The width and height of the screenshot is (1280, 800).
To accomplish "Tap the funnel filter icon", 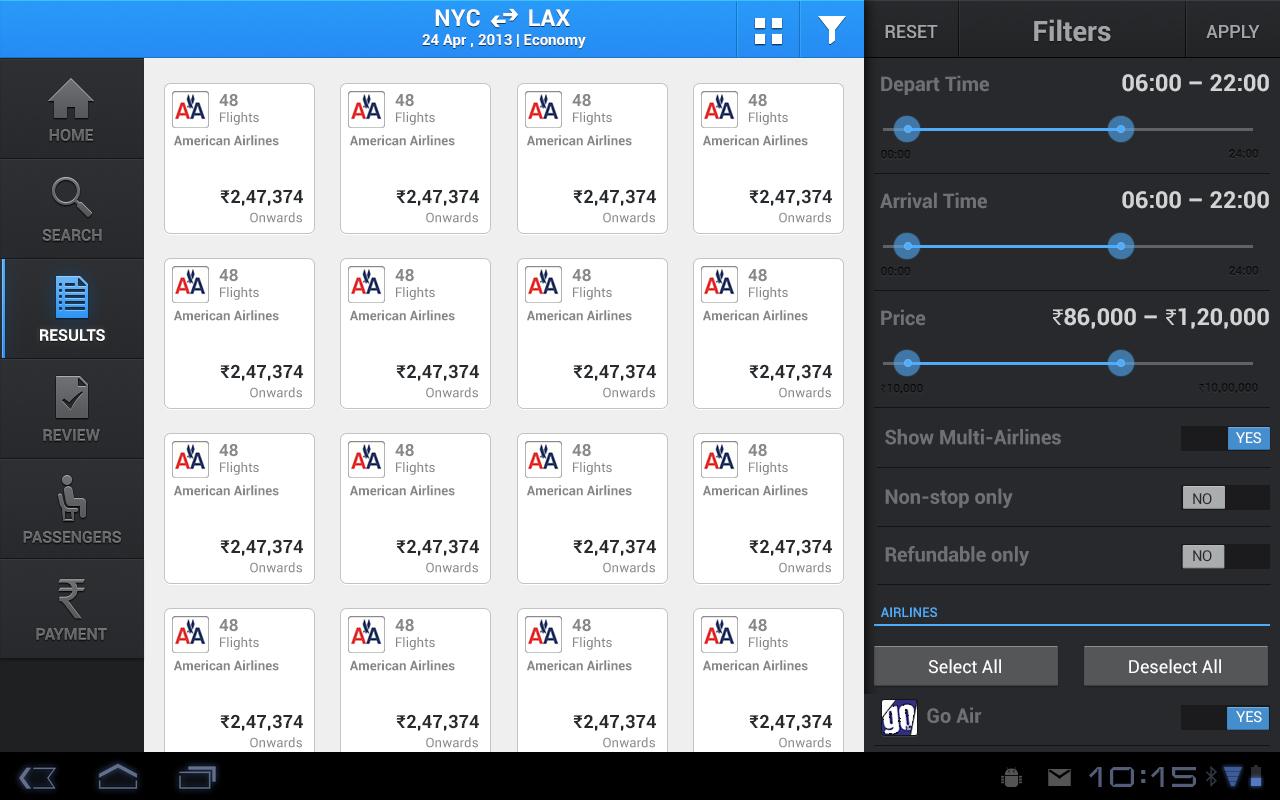I will (832, 31).
